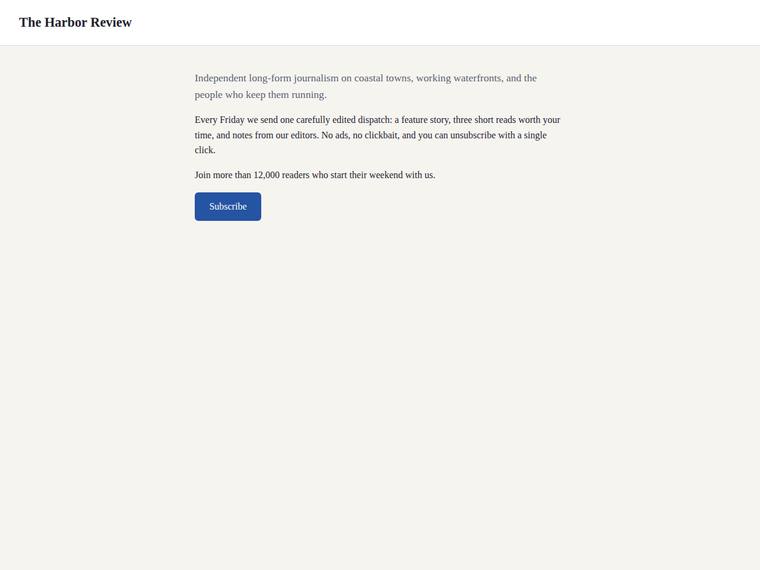Open The Harbor Review site title

tap(75, 22)
